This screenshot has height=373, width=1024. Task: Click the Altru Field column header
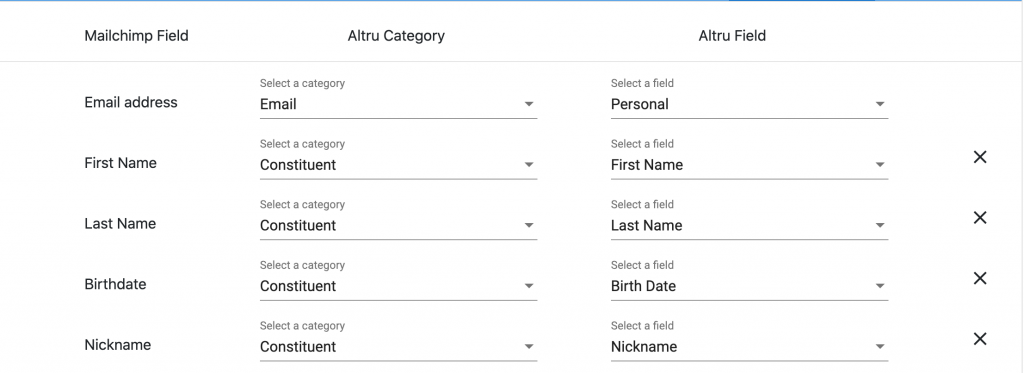[732, 35]
